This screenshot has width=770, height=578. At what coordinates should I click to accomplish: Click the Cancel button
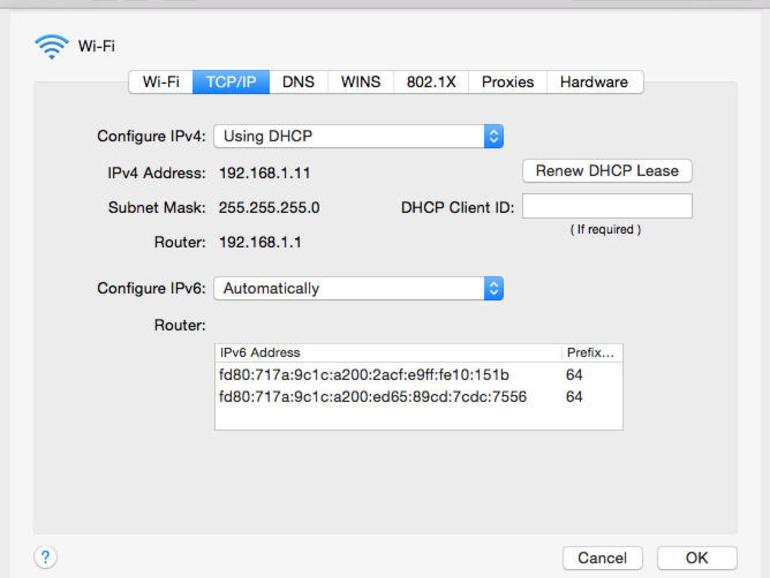(x=603, y=558)
